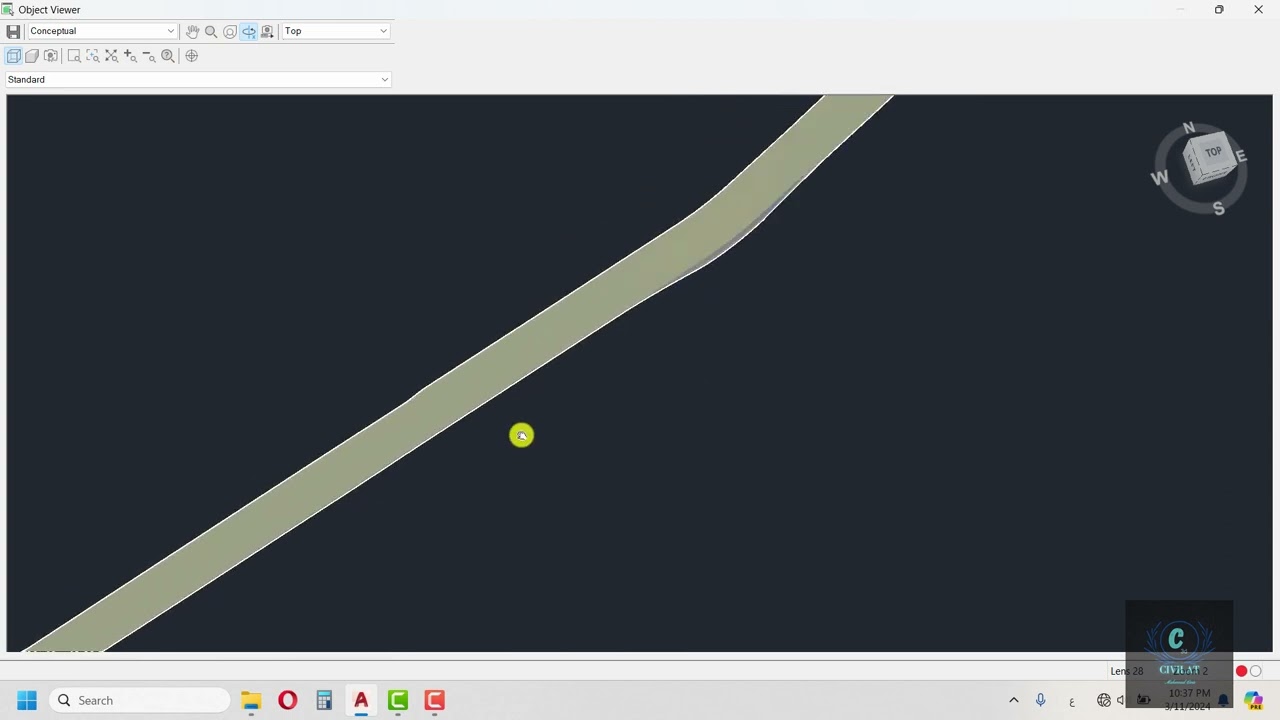Activate the Pan hand tool
Viewport: 1280px width, 720px height.
pyautogui.click(x=192, y=31)
